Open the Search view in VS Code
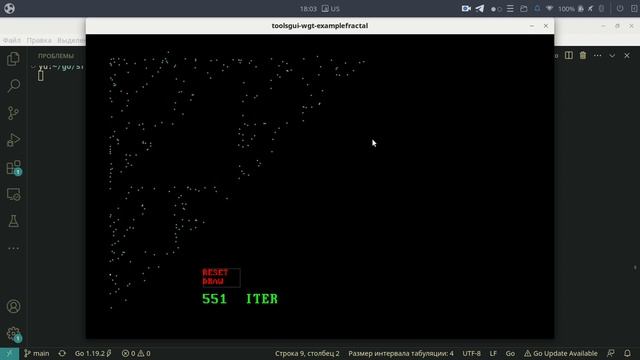 pyautogui.click(x=13, y=86)
